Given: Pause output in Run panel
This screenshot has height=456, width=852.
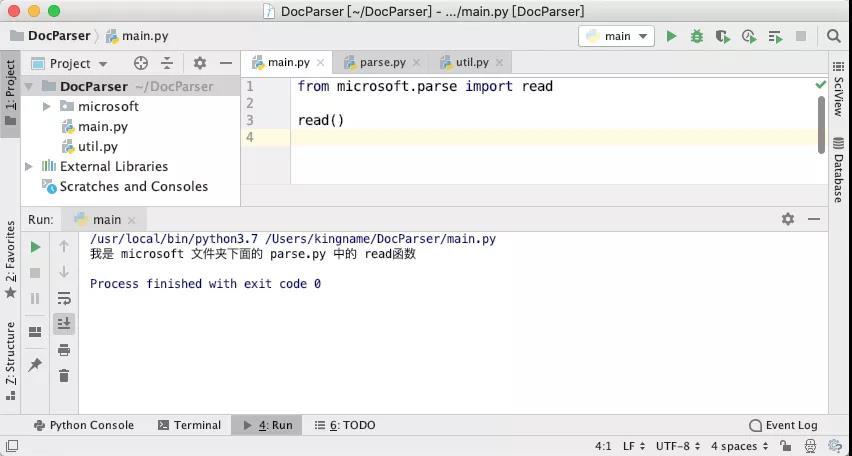Looking at the screenshot, I should 35,298.
